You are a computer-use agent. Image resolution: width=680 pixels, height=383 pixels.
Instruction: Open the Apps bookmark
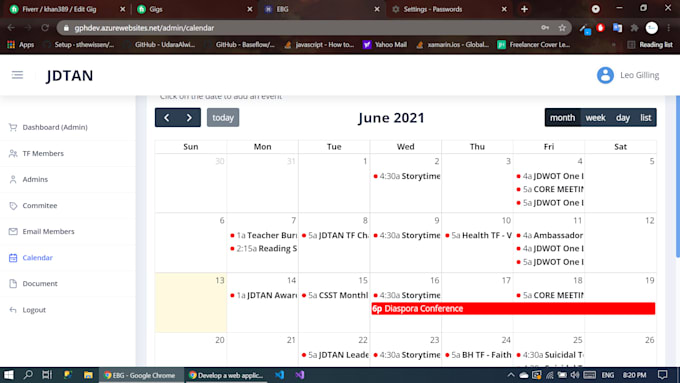(21, 45)
